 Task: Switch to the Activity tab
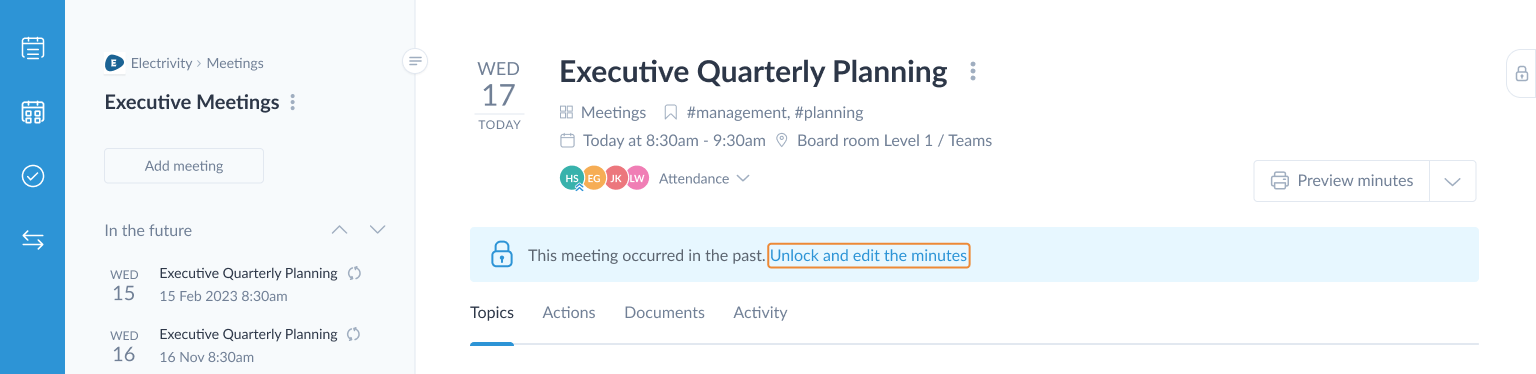760,313
